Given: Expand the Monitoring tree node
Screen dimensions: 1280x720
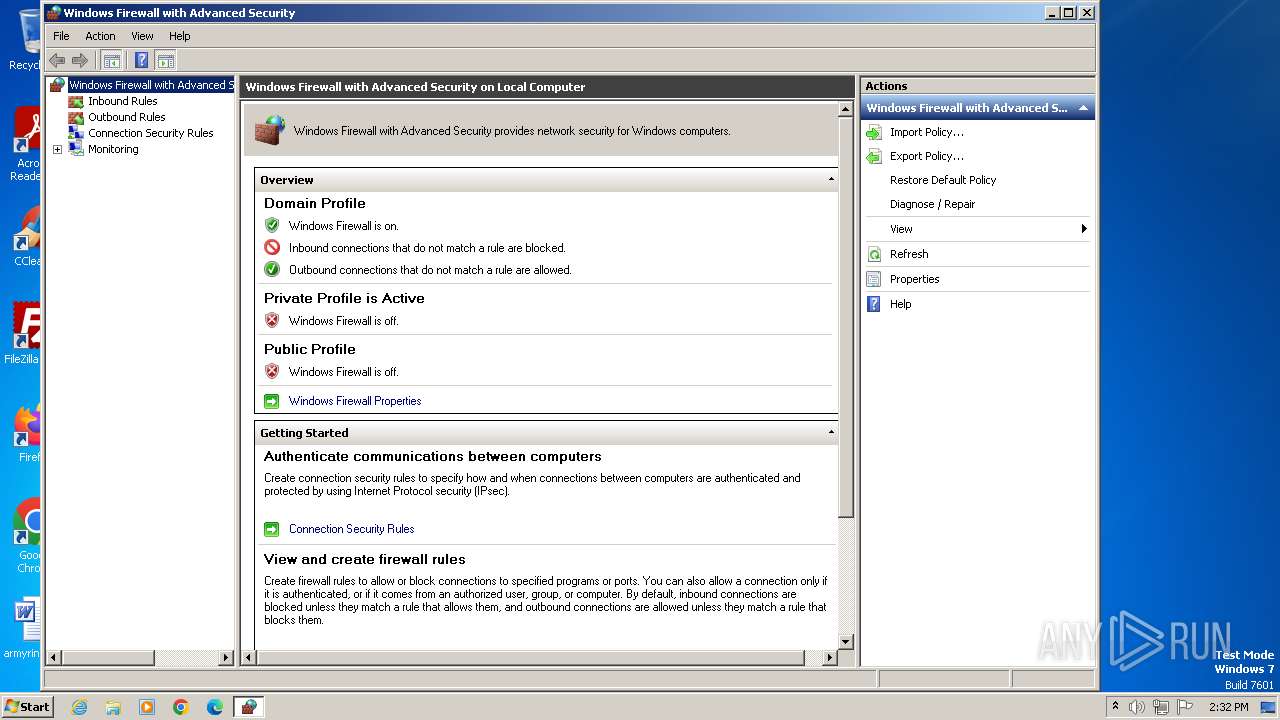Looking at the screenshot, I should (x=57, y=149).
